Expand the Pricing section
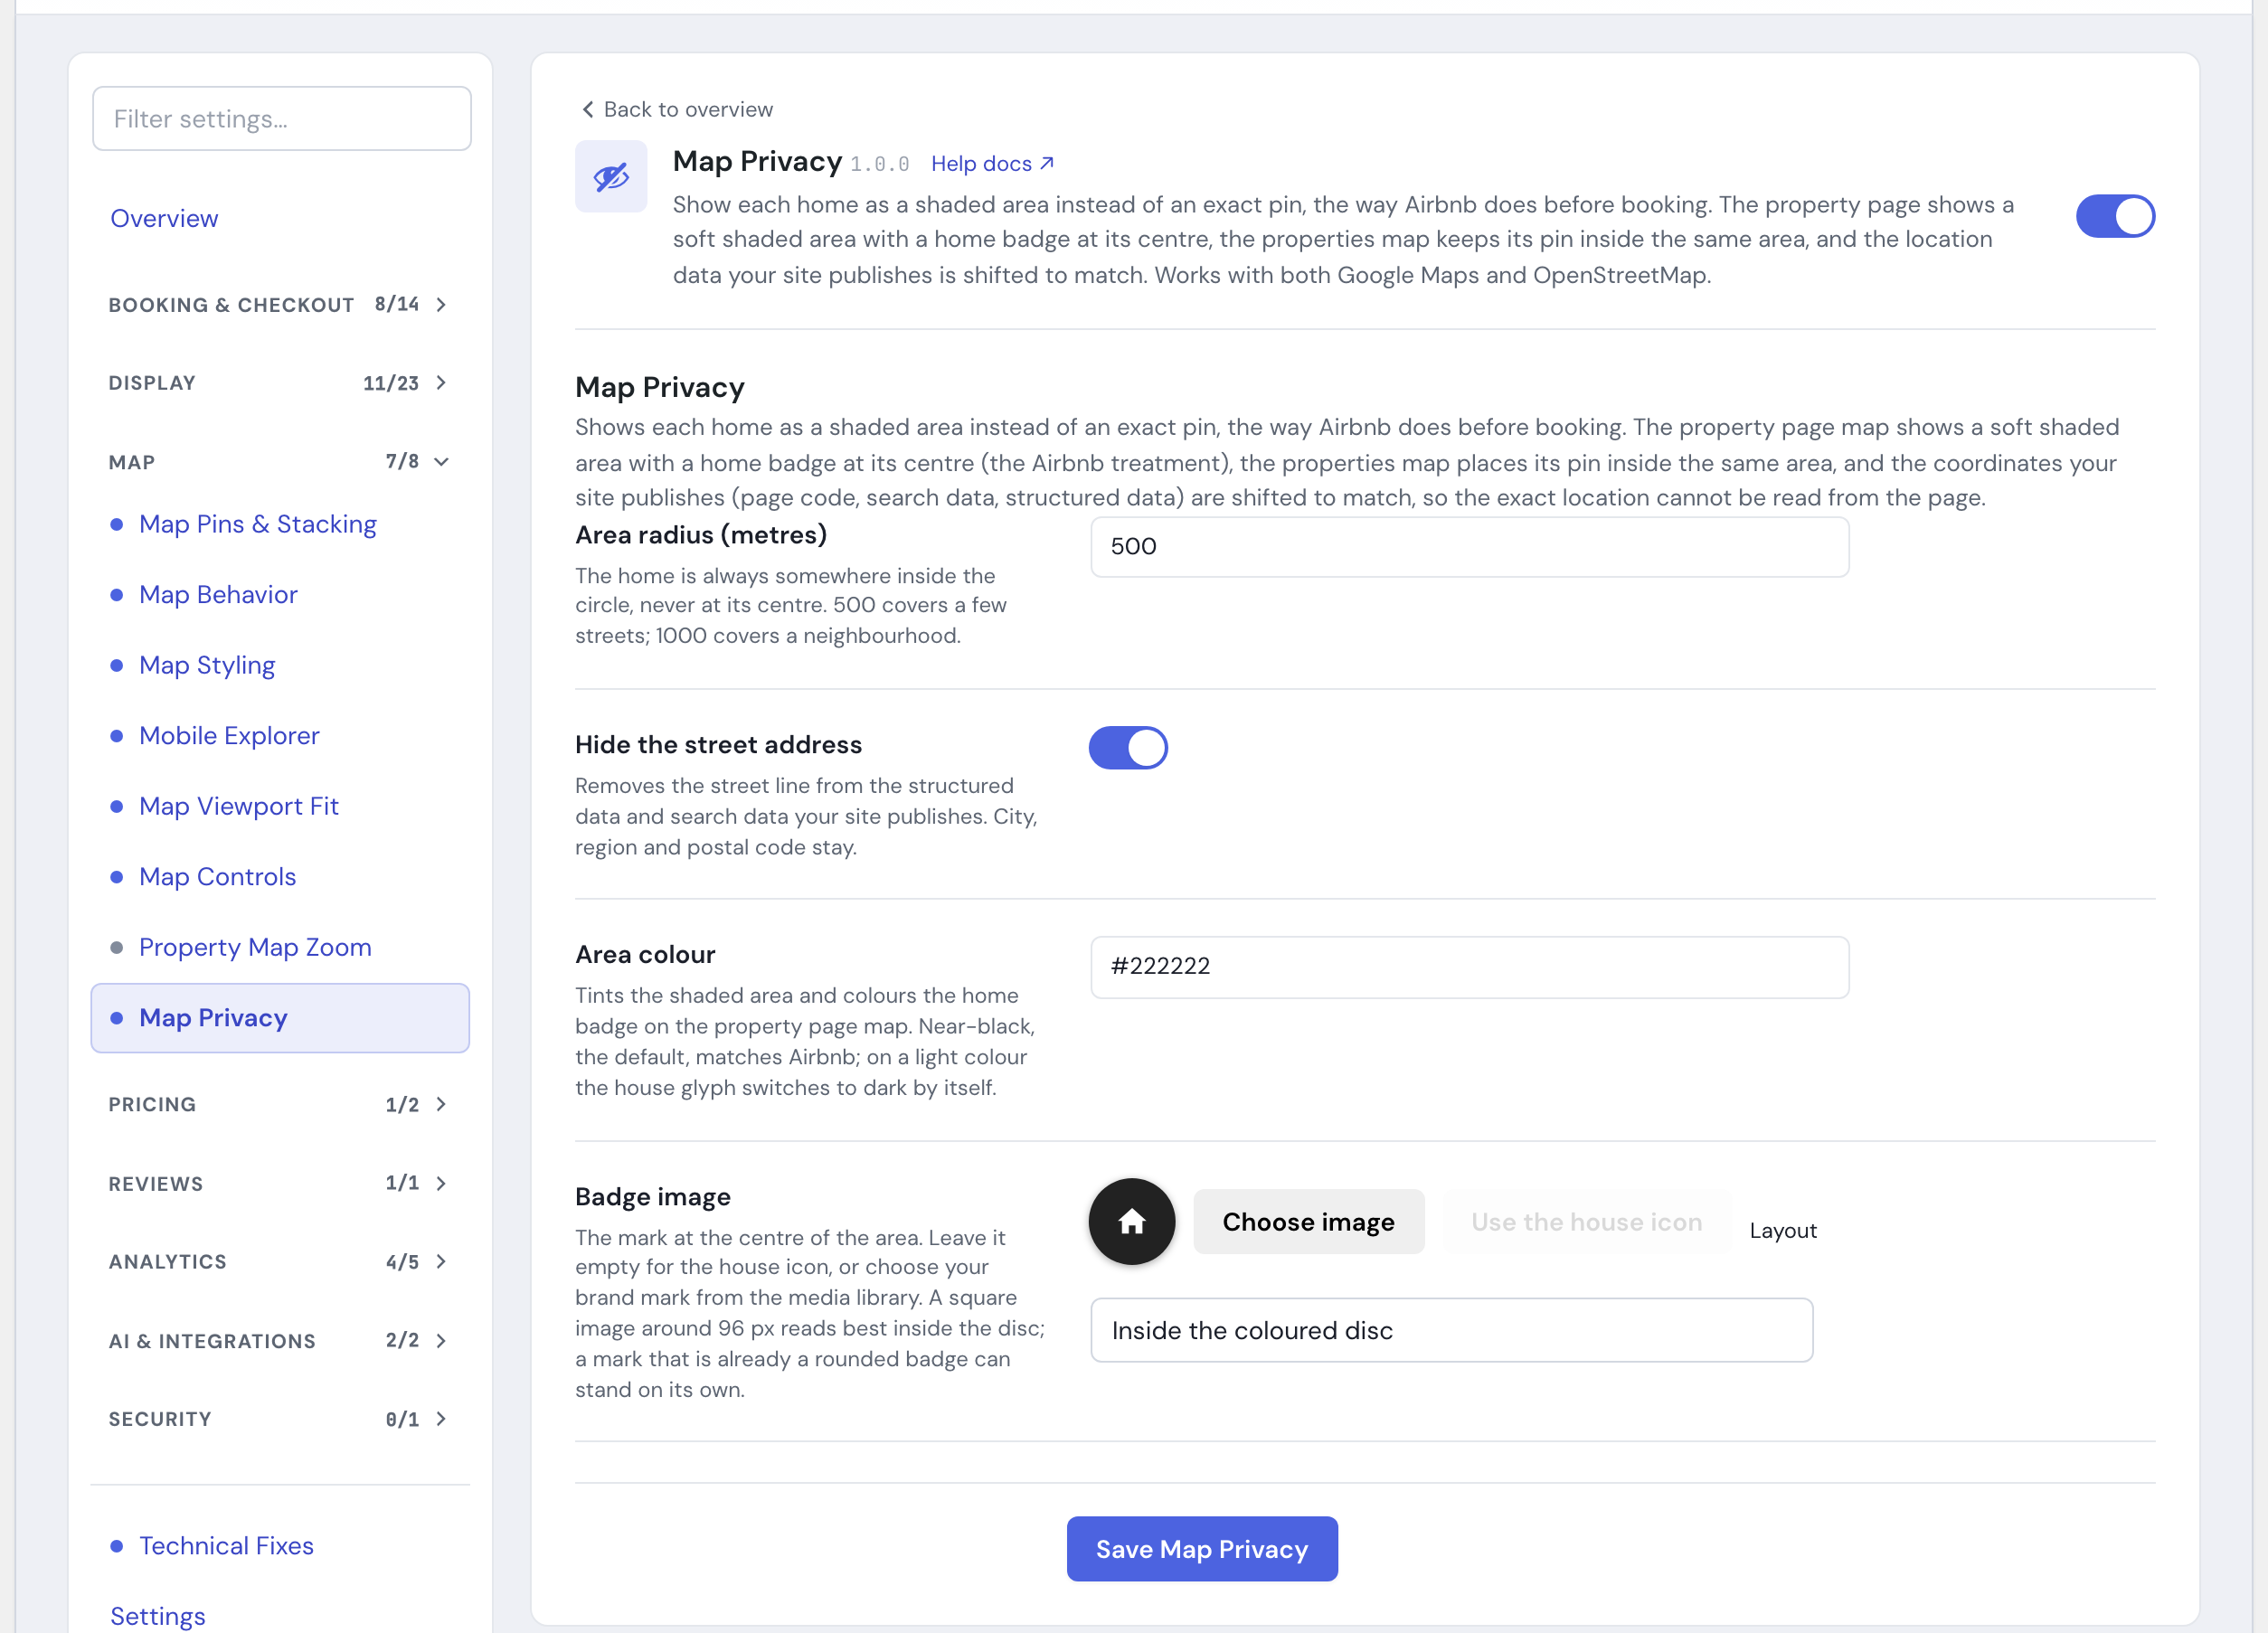2268x1633 pixels. point(279,1104)
